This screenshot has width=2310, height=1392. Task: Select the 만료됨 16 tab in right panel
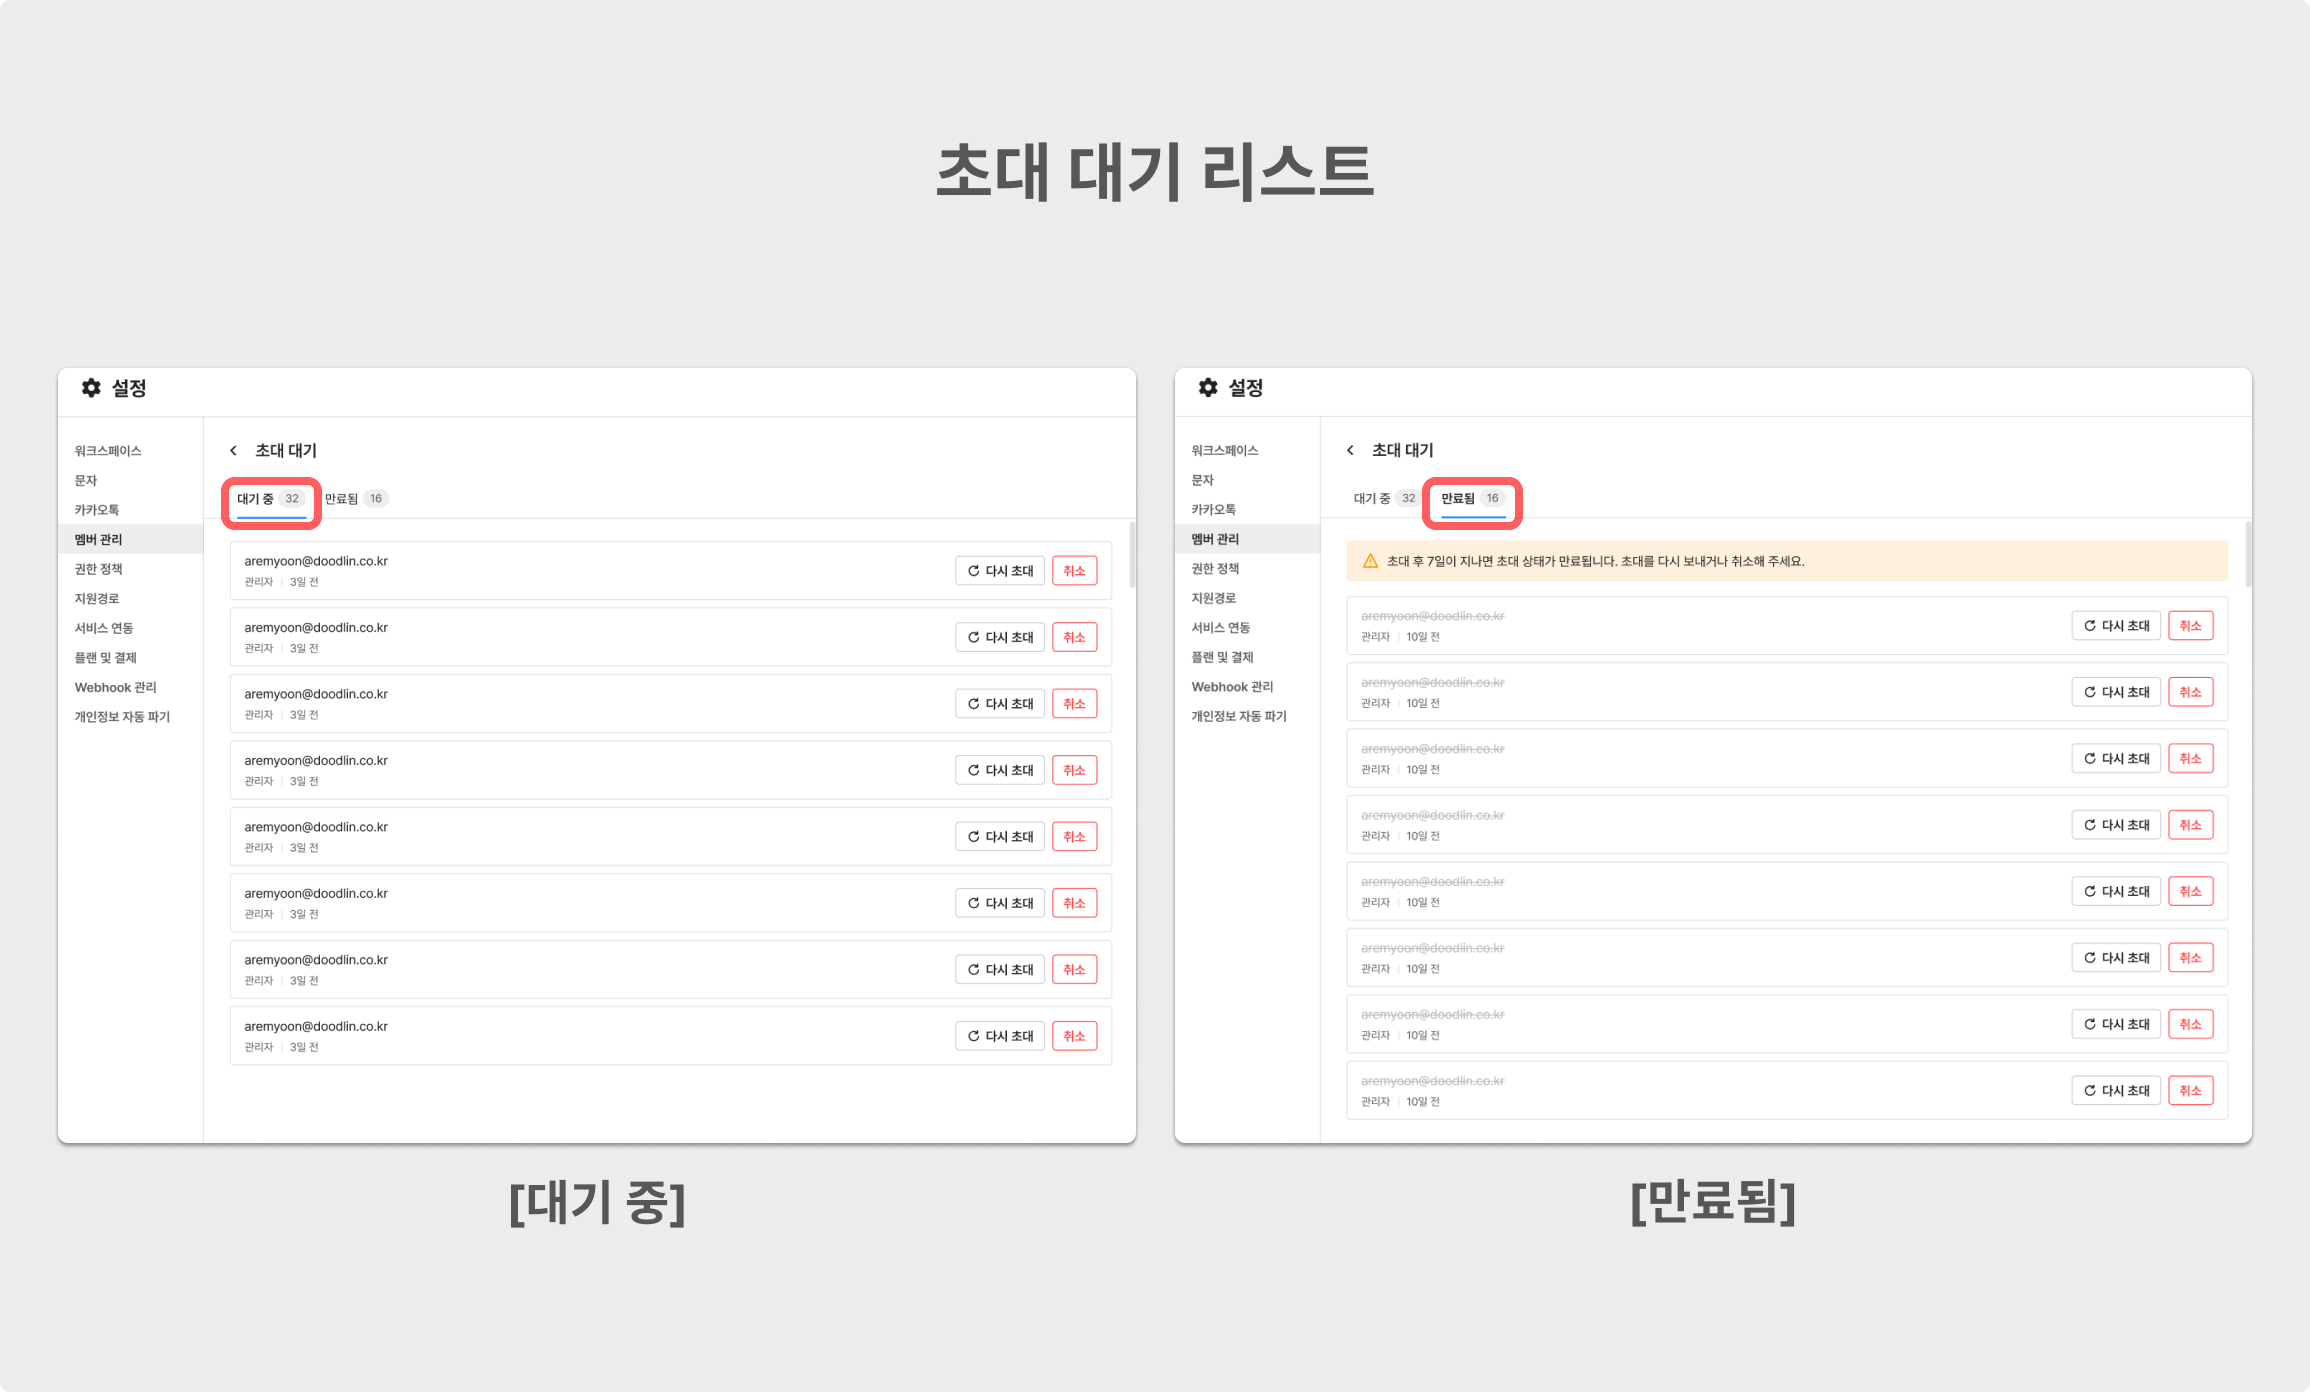click(1471, 499)
